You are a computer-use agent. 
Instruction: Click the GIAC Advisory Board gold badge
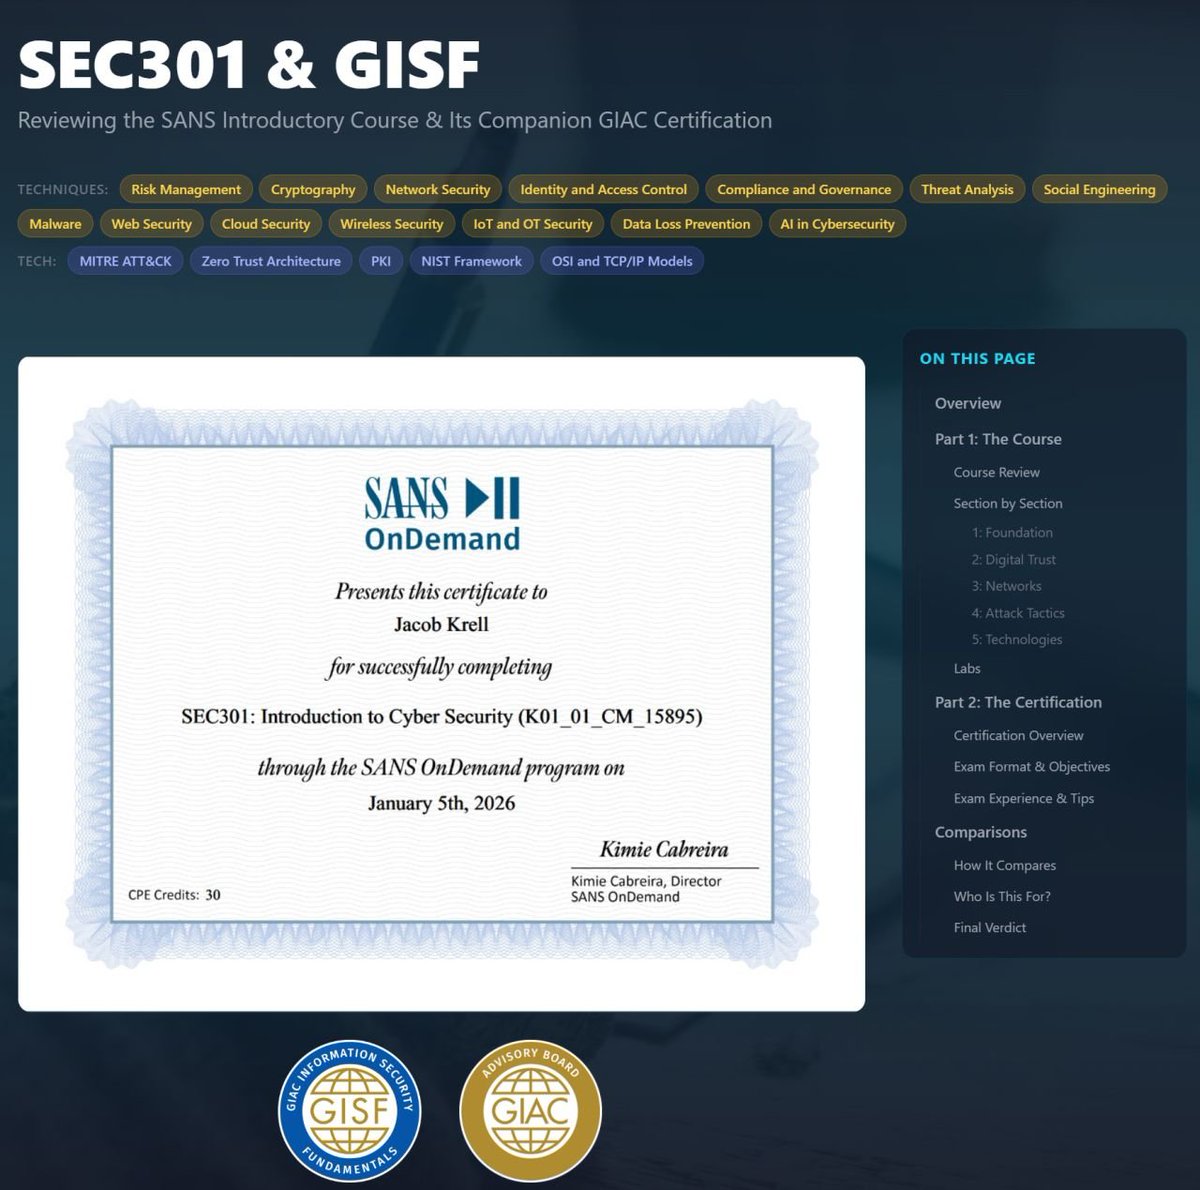[530, 1111]
